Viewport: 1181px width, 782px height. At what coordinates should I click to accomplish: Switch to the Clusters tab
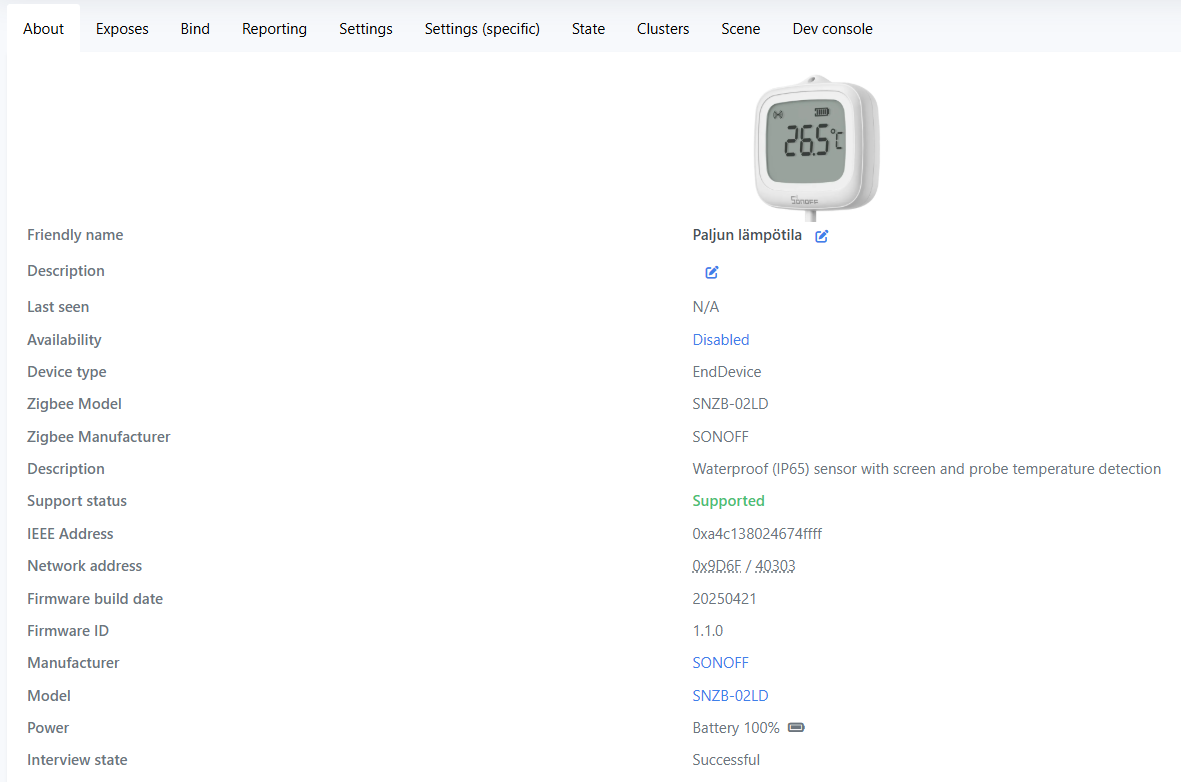pos(663,29)
